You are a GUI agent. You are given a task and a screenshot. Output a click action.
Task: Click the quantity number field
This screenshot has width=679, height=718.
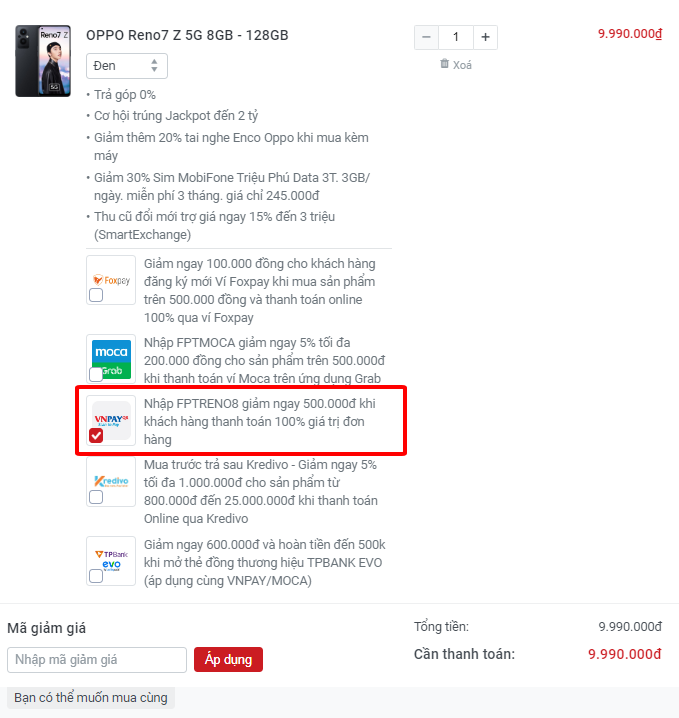(x=456, y=37)
